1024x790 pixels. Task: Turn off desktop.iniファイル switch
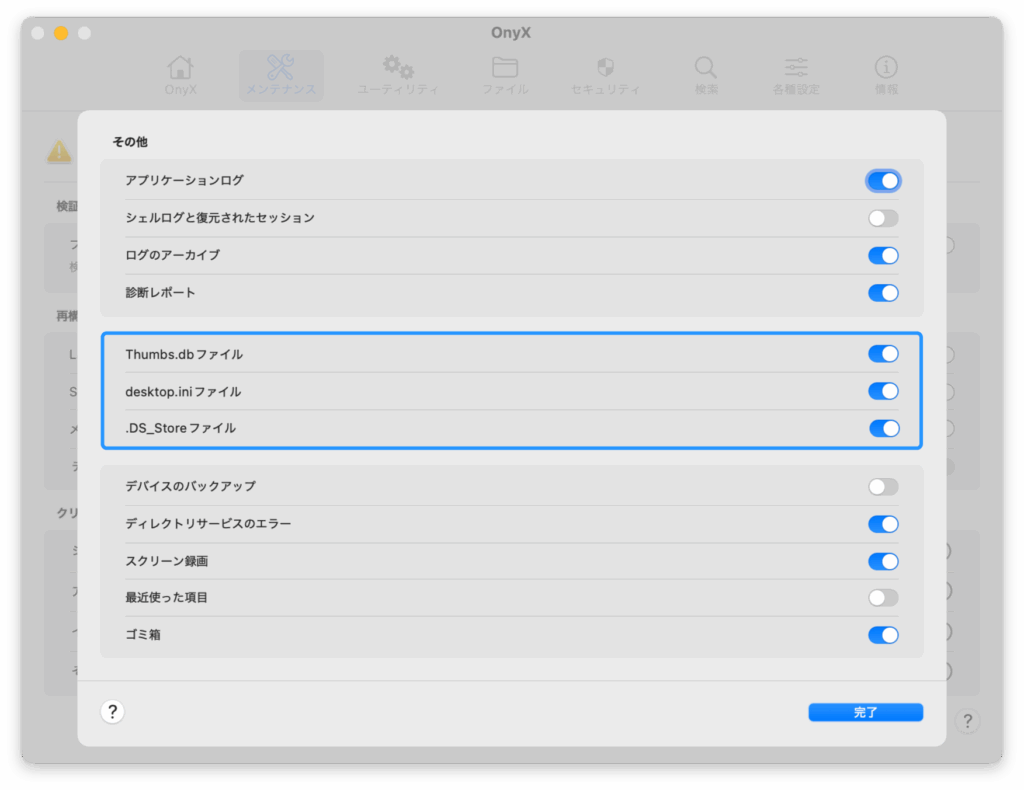point(883,391)
